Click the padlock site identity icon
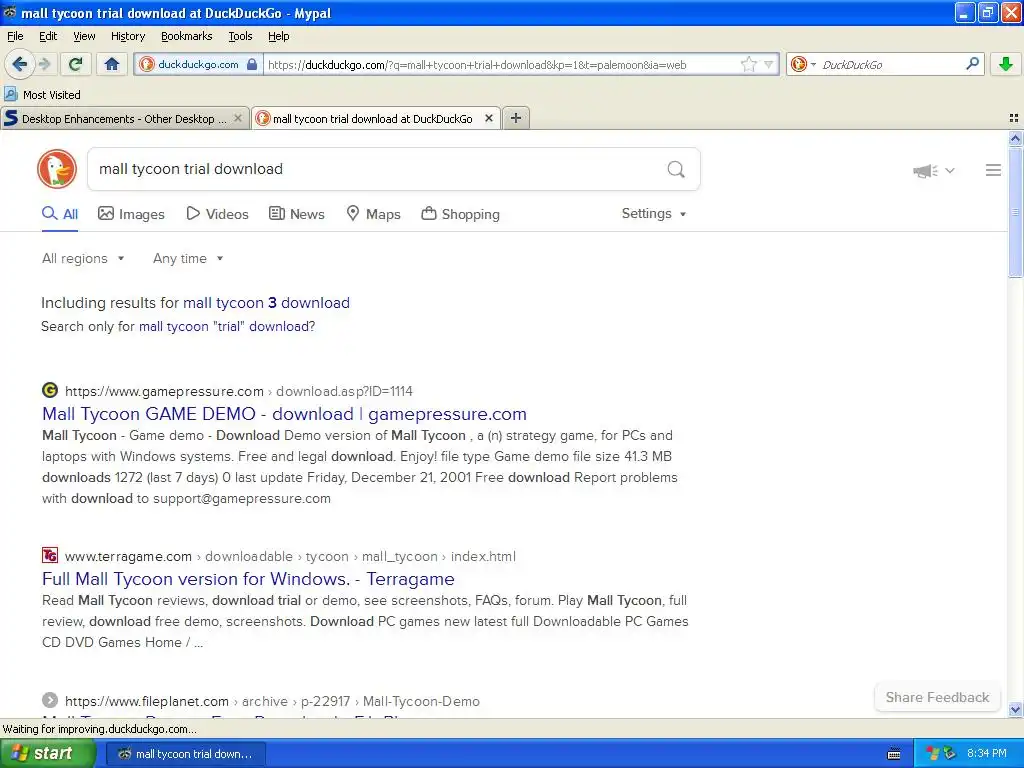This screenshot has width=1024, height=768. coord(252,64)
